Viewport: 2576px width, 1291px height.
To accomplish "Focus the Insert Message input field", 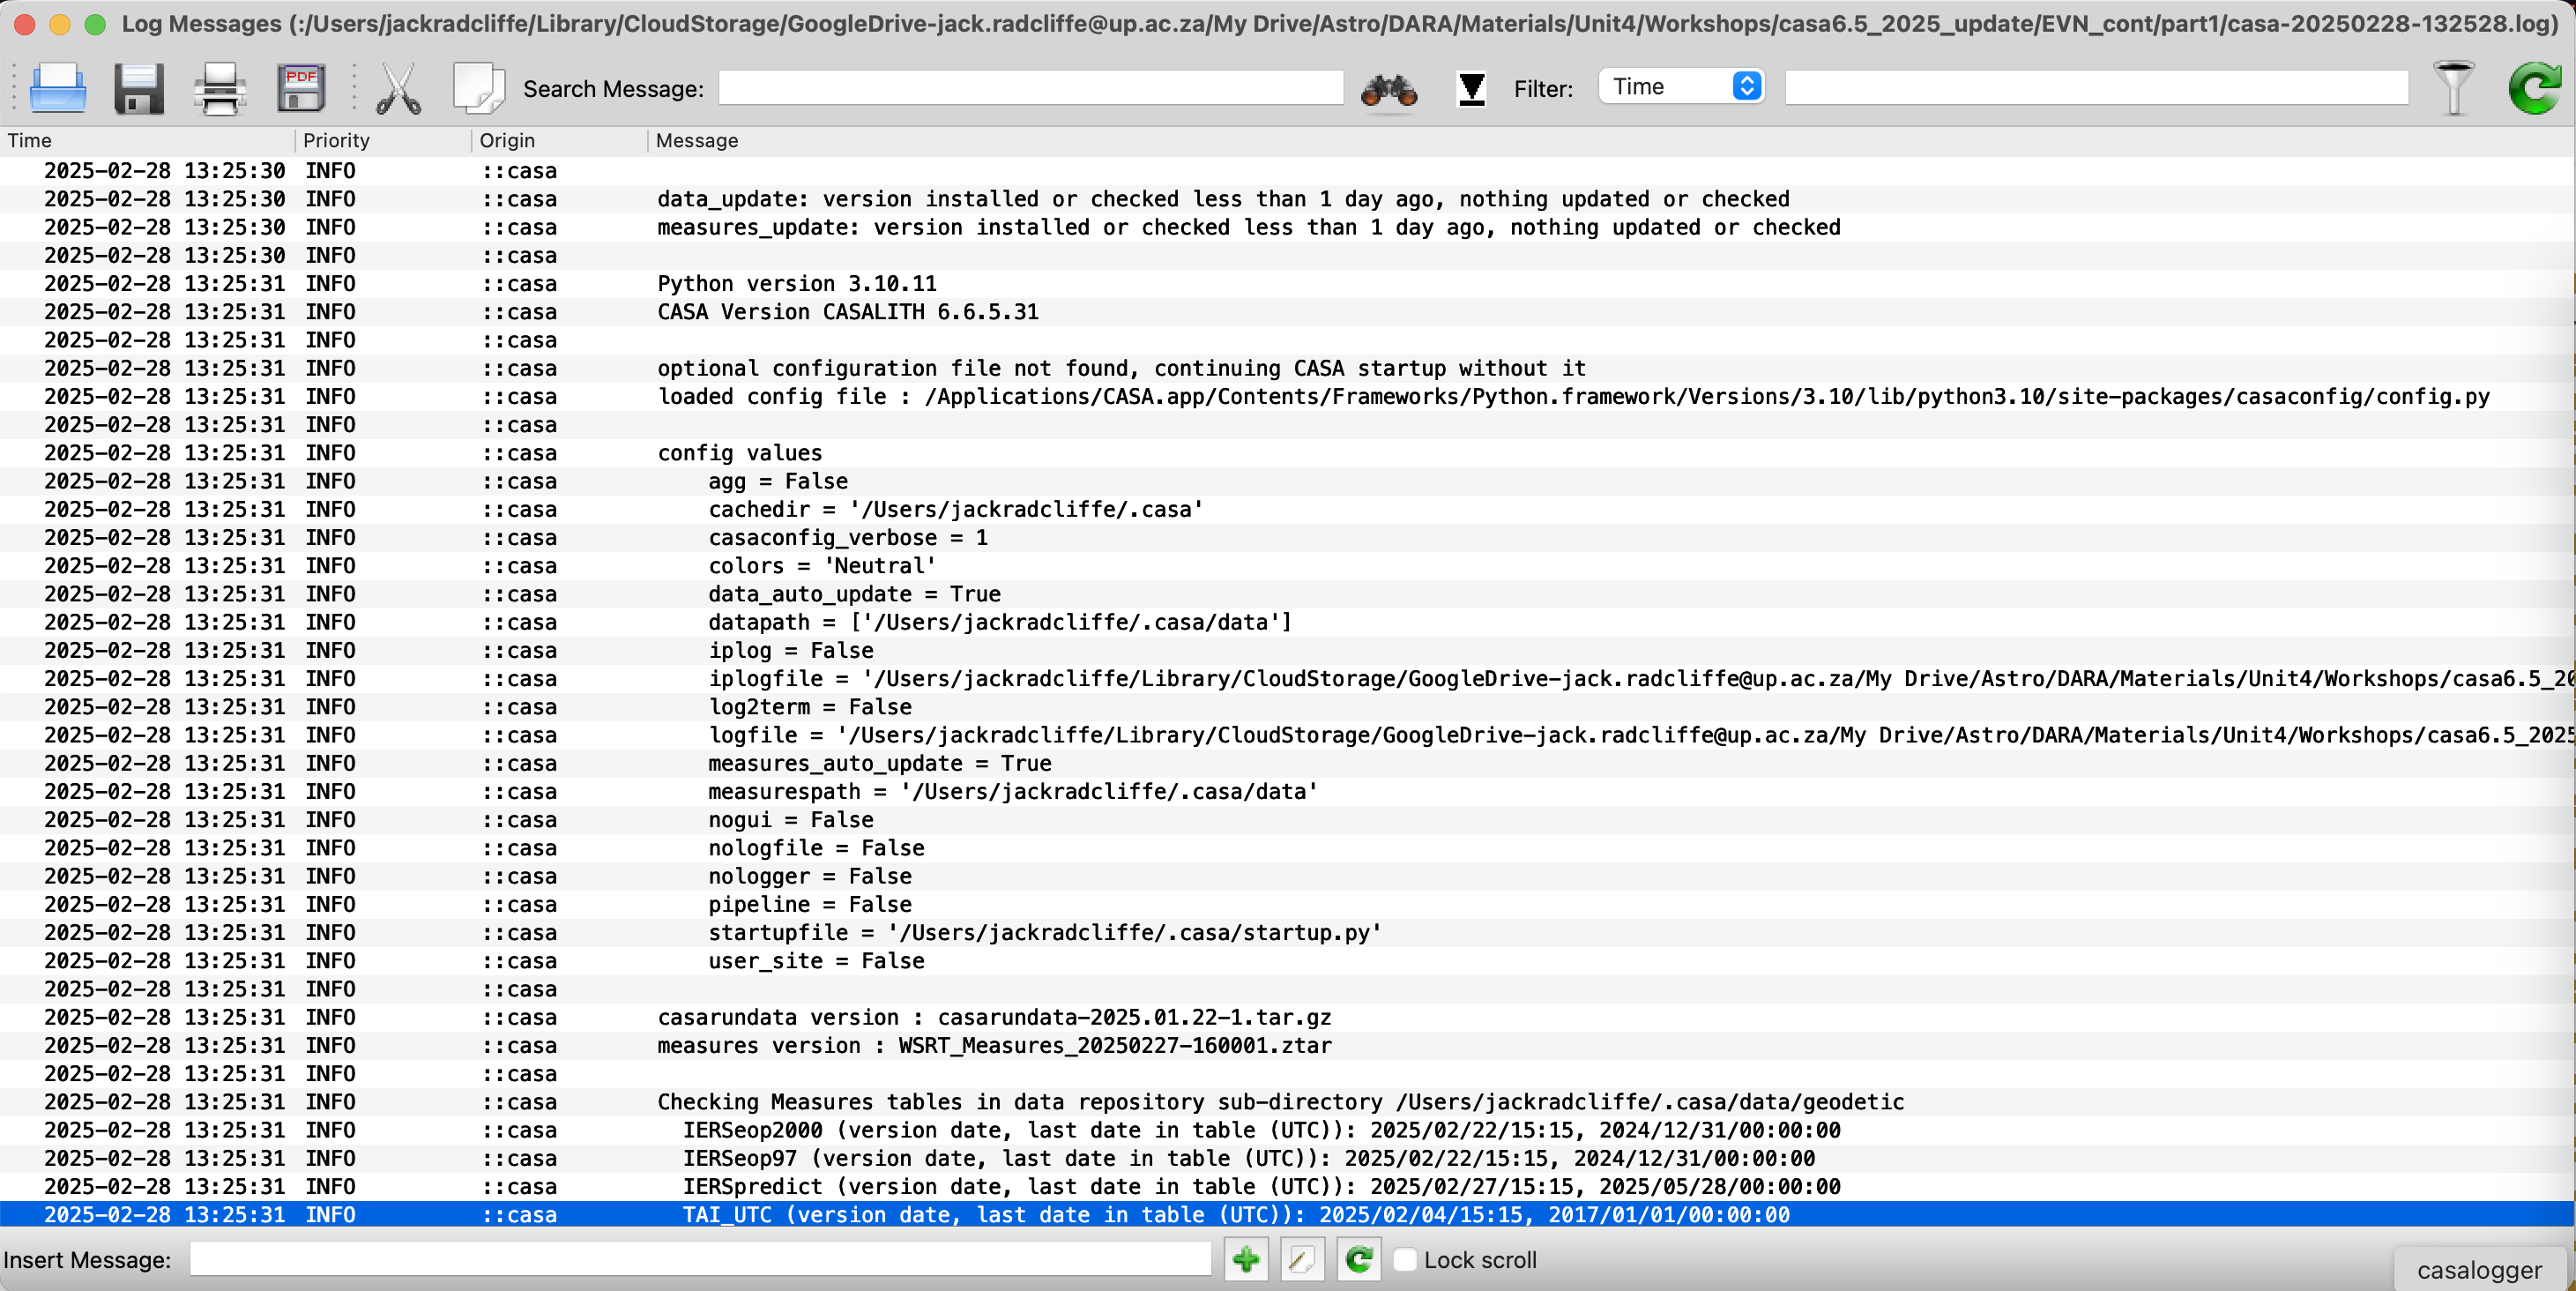I will click(x=700, y=1259).
